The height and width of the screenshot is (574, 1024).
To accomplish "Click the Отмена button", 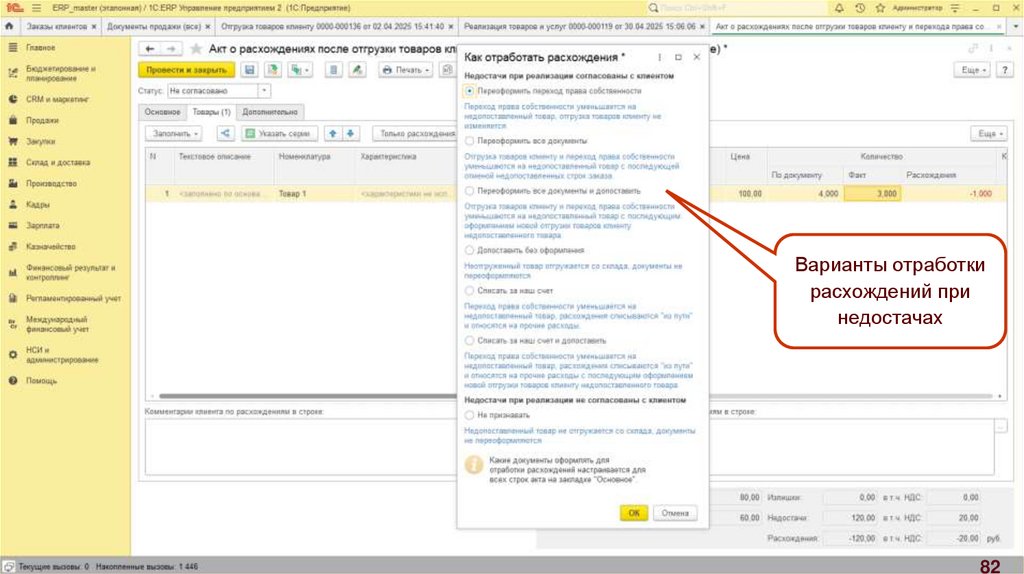I will [675, 512].
